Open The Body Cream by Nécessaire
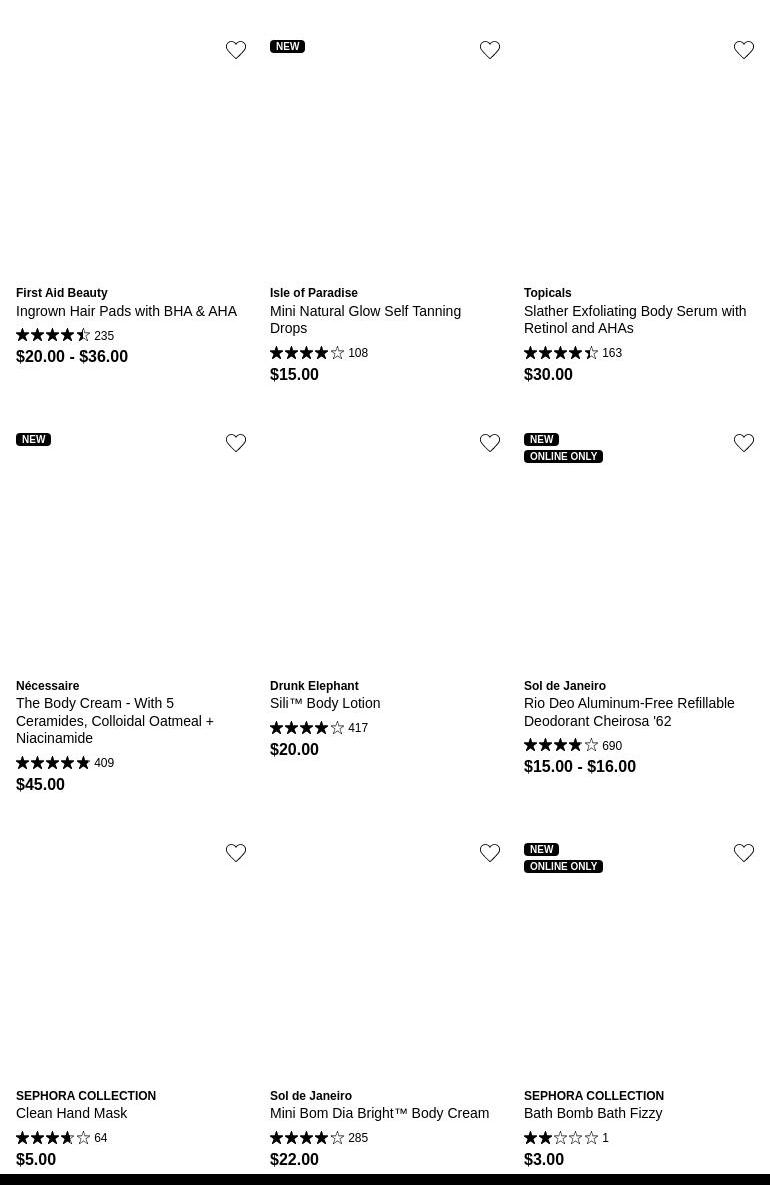 pos(115,720)
